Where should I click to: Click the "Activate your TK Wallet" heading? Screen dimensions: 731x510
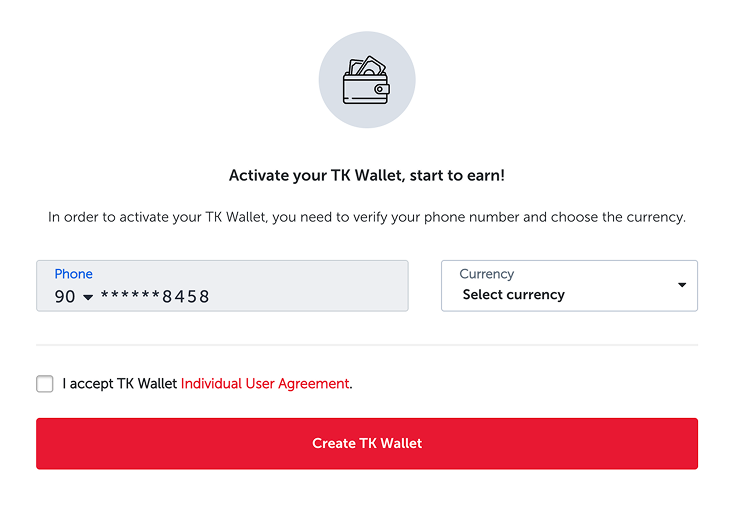point(366,175)
